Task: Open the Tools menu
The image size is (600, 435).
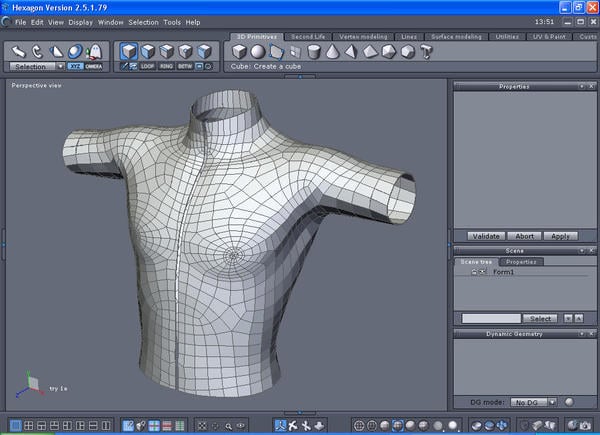Action: coord(172,21)
